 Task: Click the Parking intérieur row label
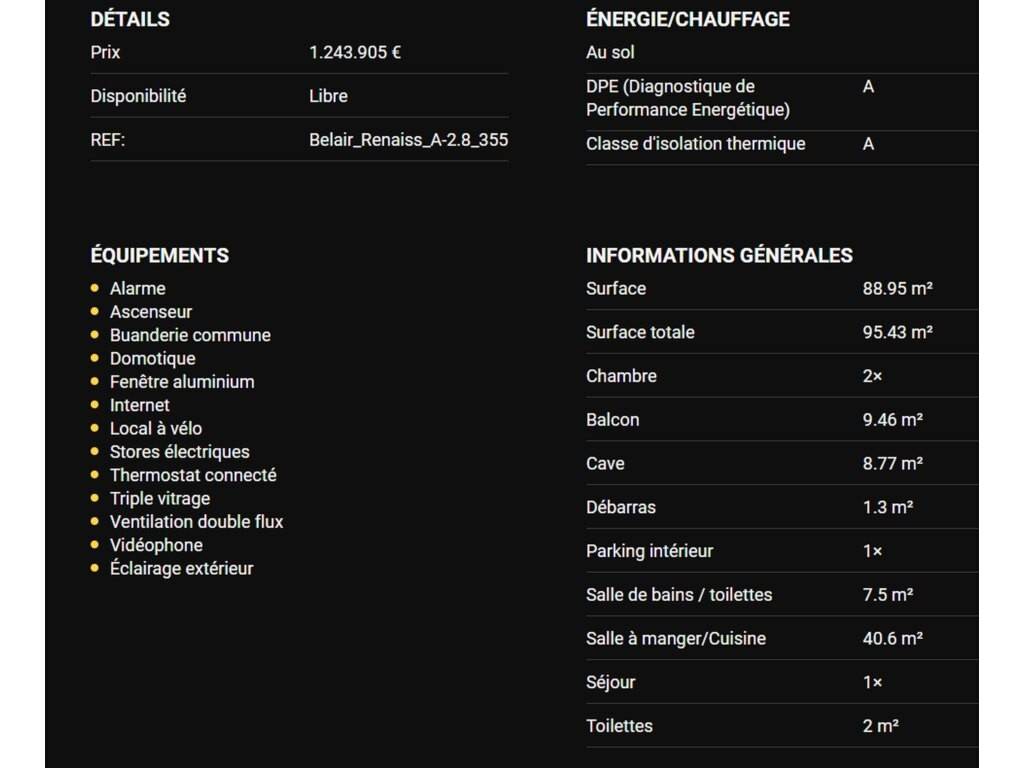[649, 551]
